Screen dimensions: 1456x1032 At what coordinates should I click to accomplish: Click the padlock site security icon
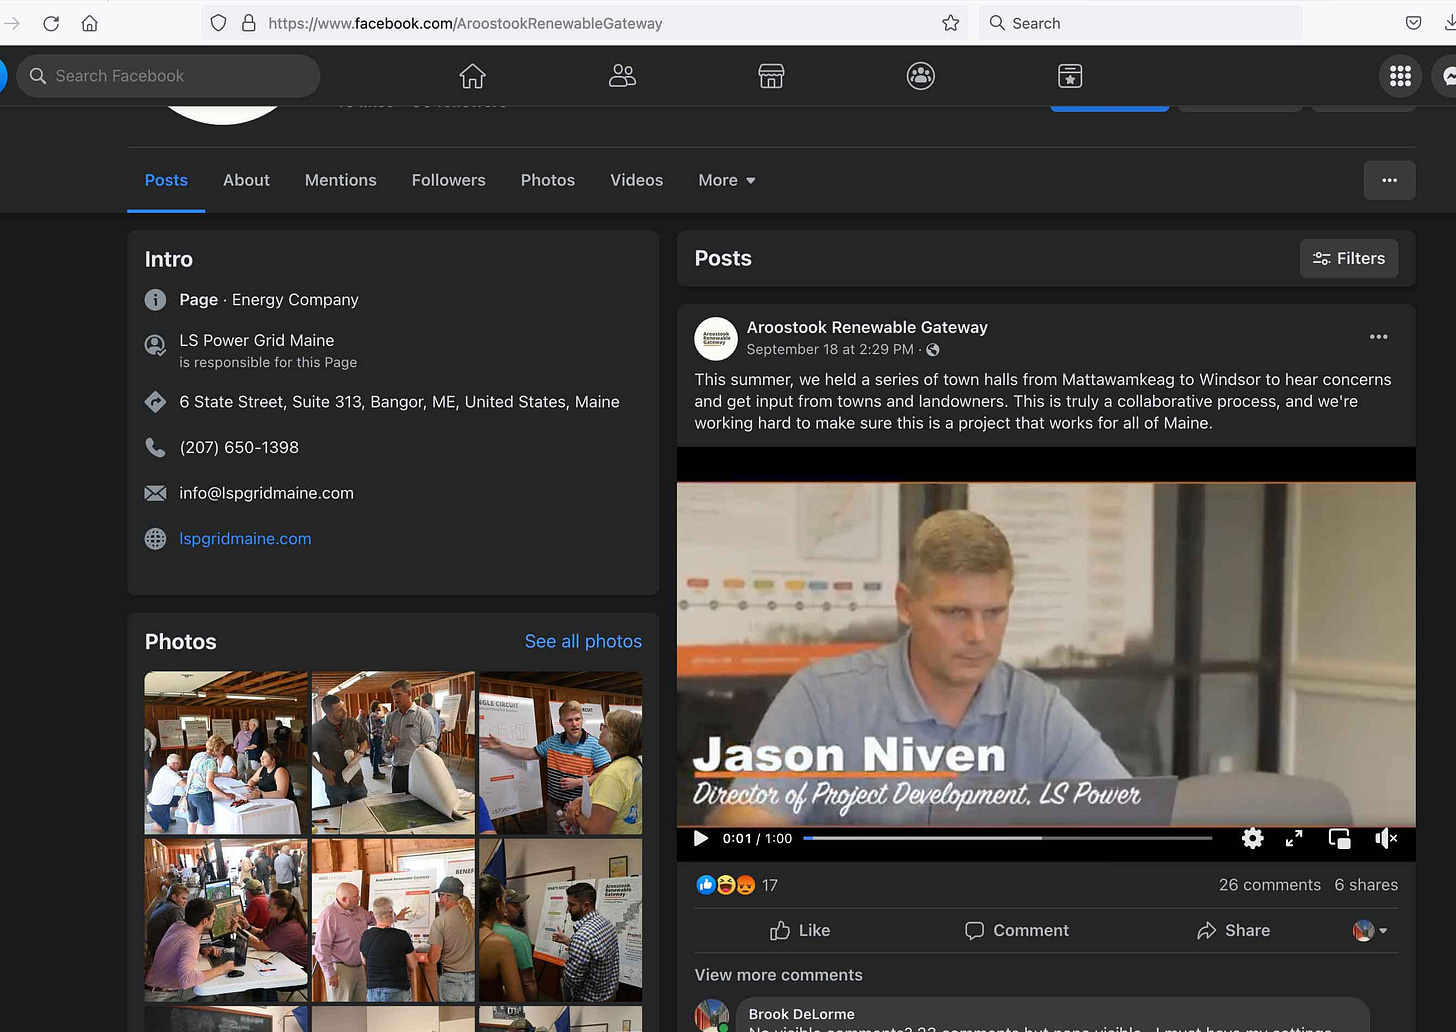pyautogui.click(x=249, y=23)
